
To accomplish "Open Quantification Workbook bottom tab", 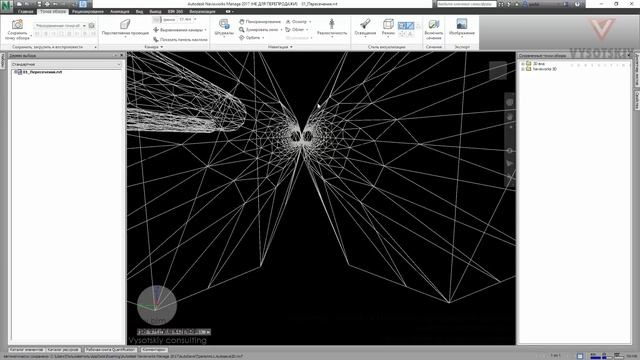I will 110,349.
